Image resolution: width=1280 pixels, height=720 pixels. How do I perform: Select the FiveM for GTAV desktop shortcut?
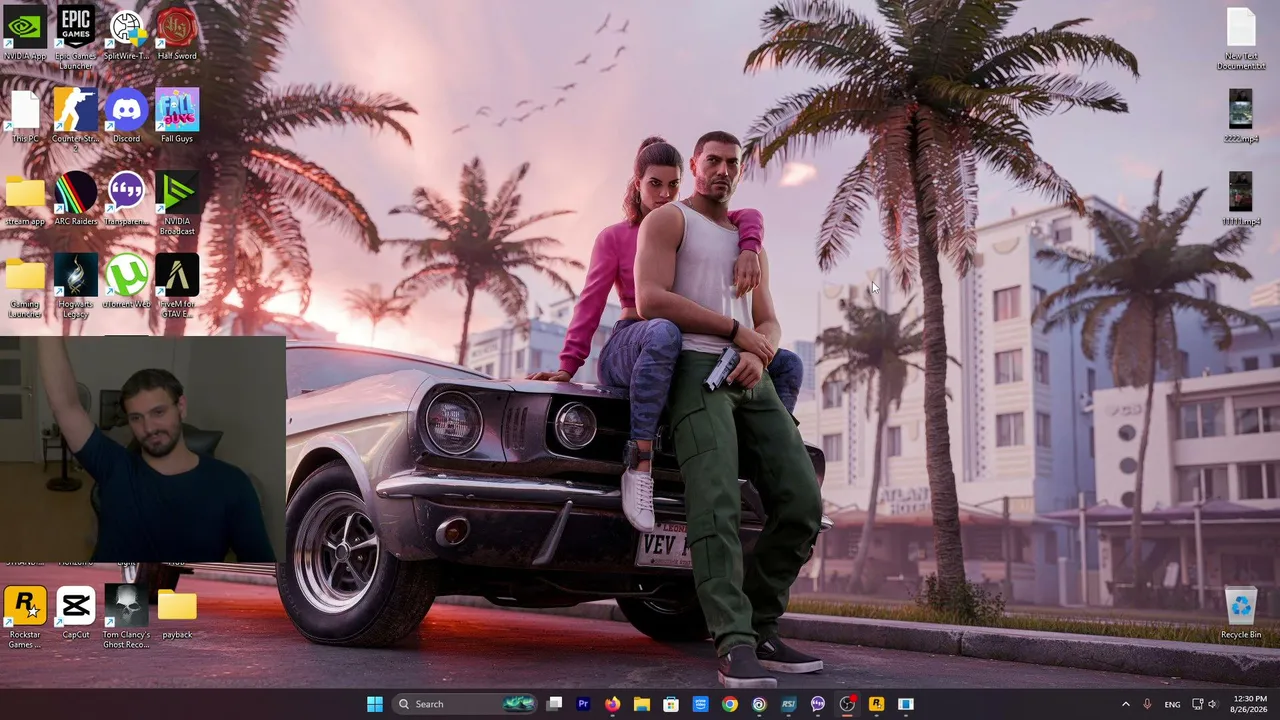tap(177, 287)
